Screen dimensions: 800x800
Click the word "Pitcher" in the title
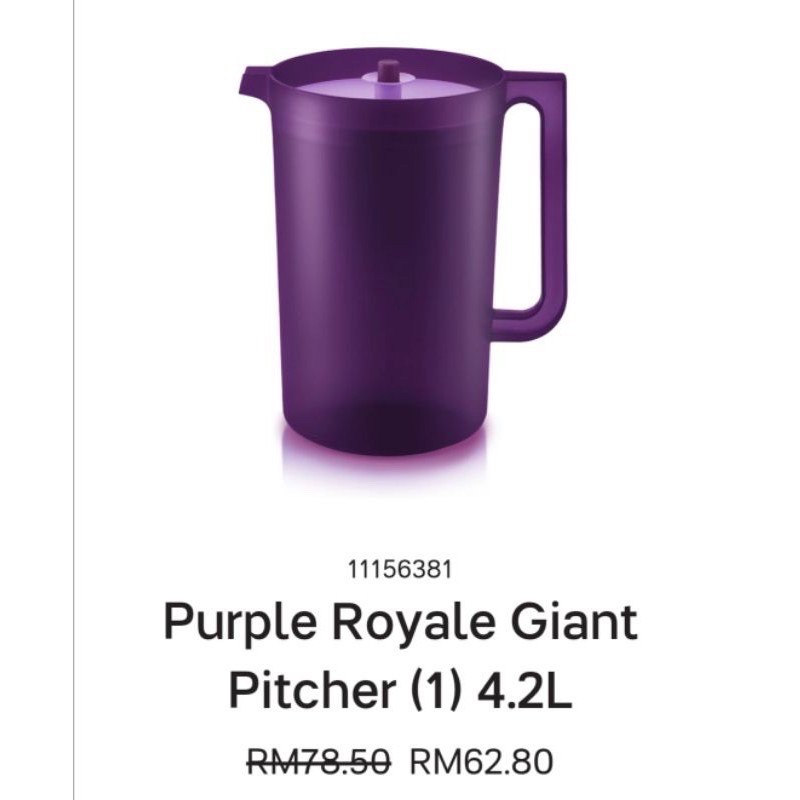[x=309, y=690]
